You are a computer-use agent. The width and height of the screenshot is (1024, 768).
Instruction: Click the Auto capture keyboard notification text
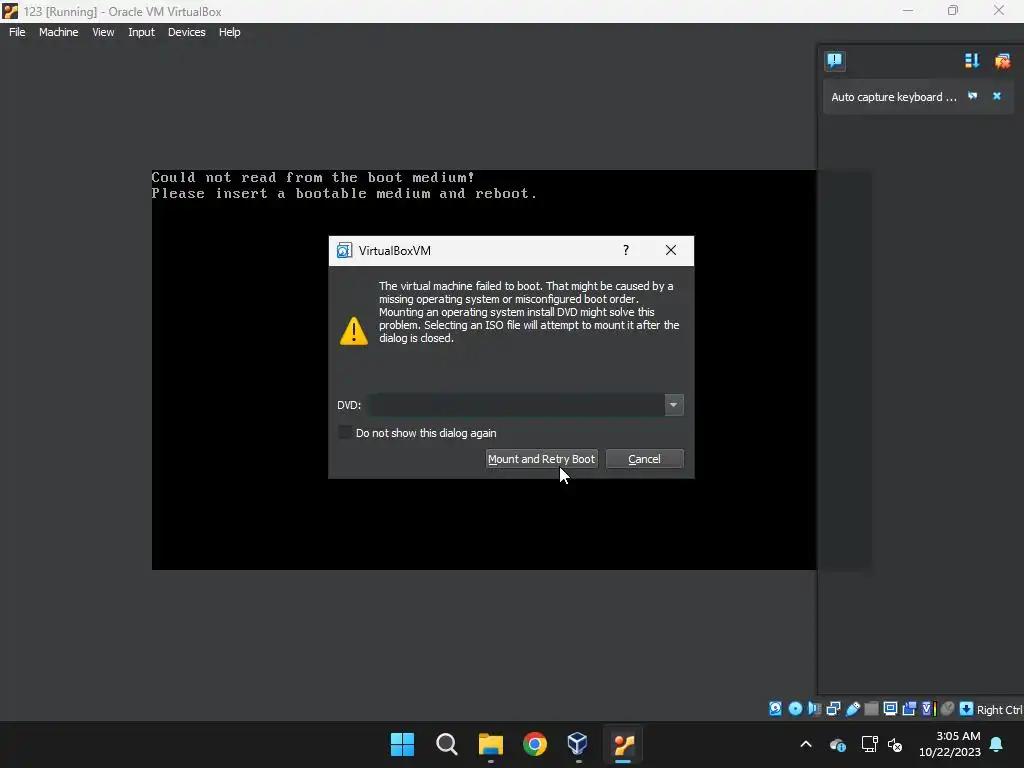click(x=893, y=97)
